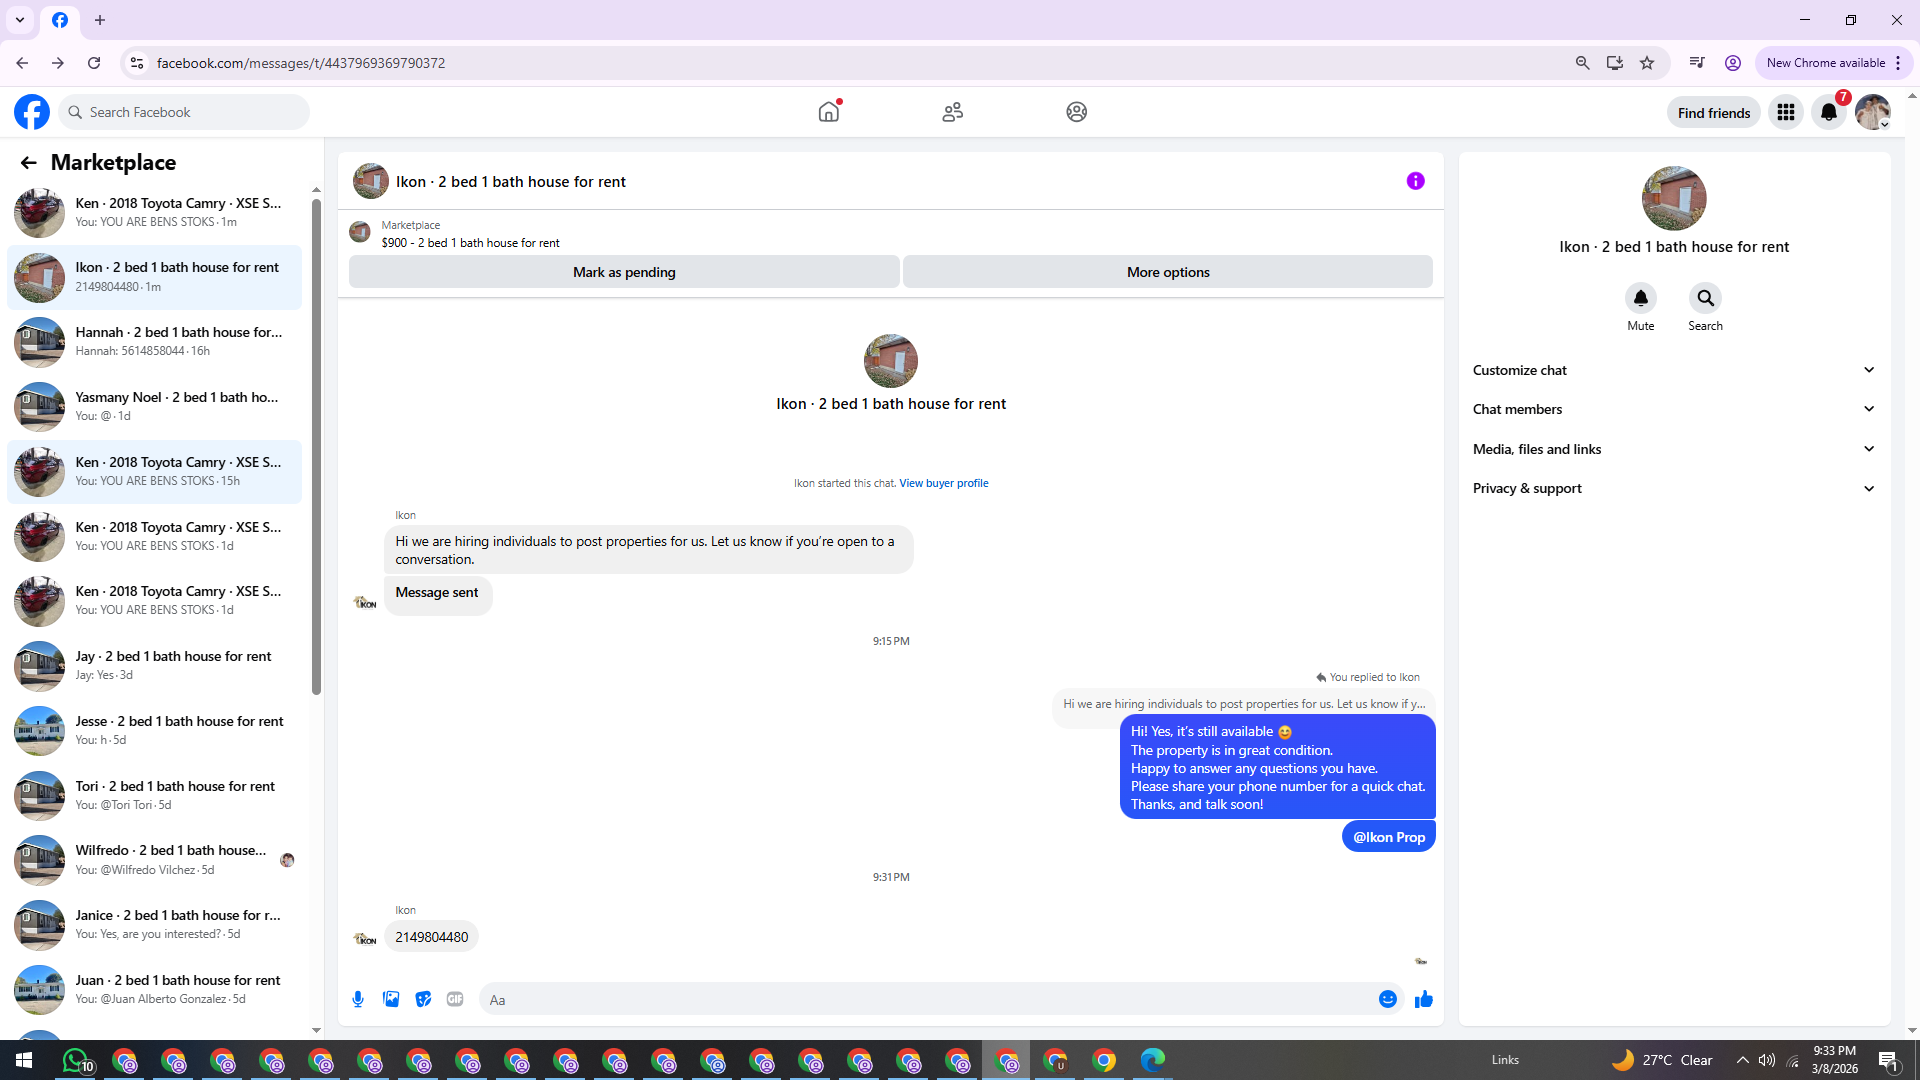
Task: Attach a photo using the image icon
Action: (391, 999)
